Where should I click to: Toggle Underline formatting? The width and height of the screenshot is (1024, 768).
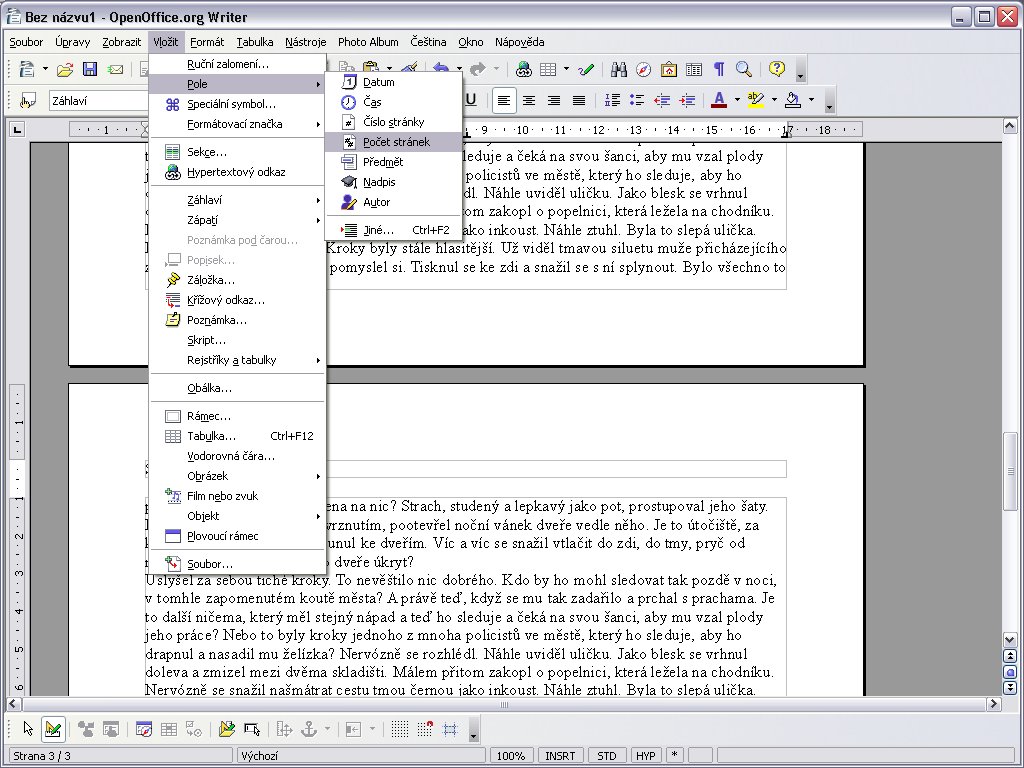pyautogui.click(x=471, y=100)
